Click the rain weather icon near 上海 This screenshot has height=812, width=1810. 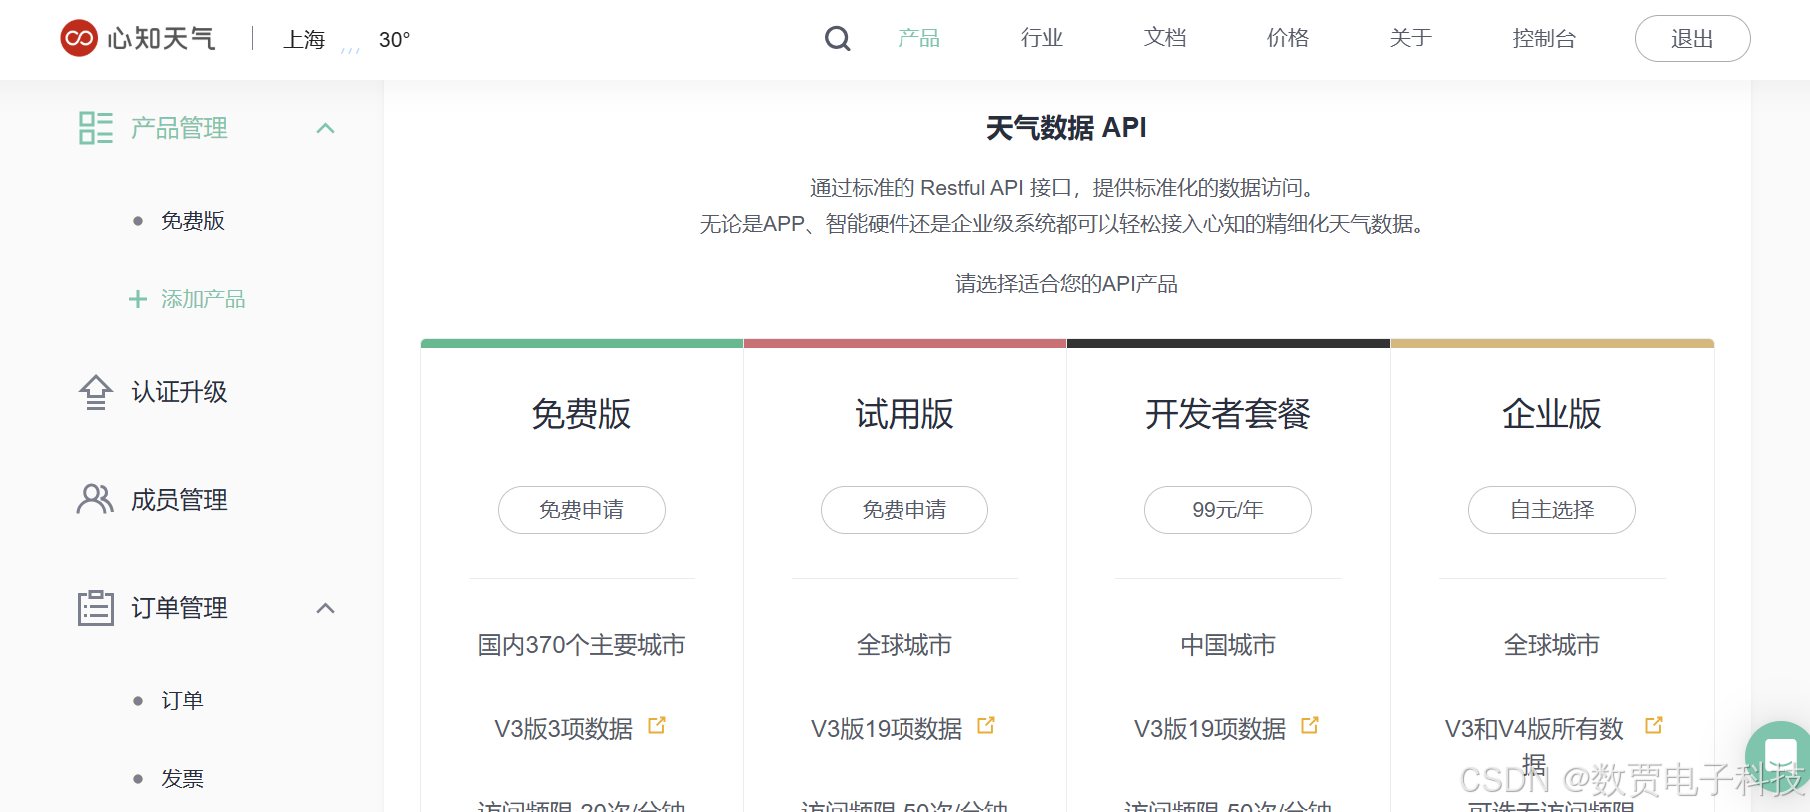350,47
